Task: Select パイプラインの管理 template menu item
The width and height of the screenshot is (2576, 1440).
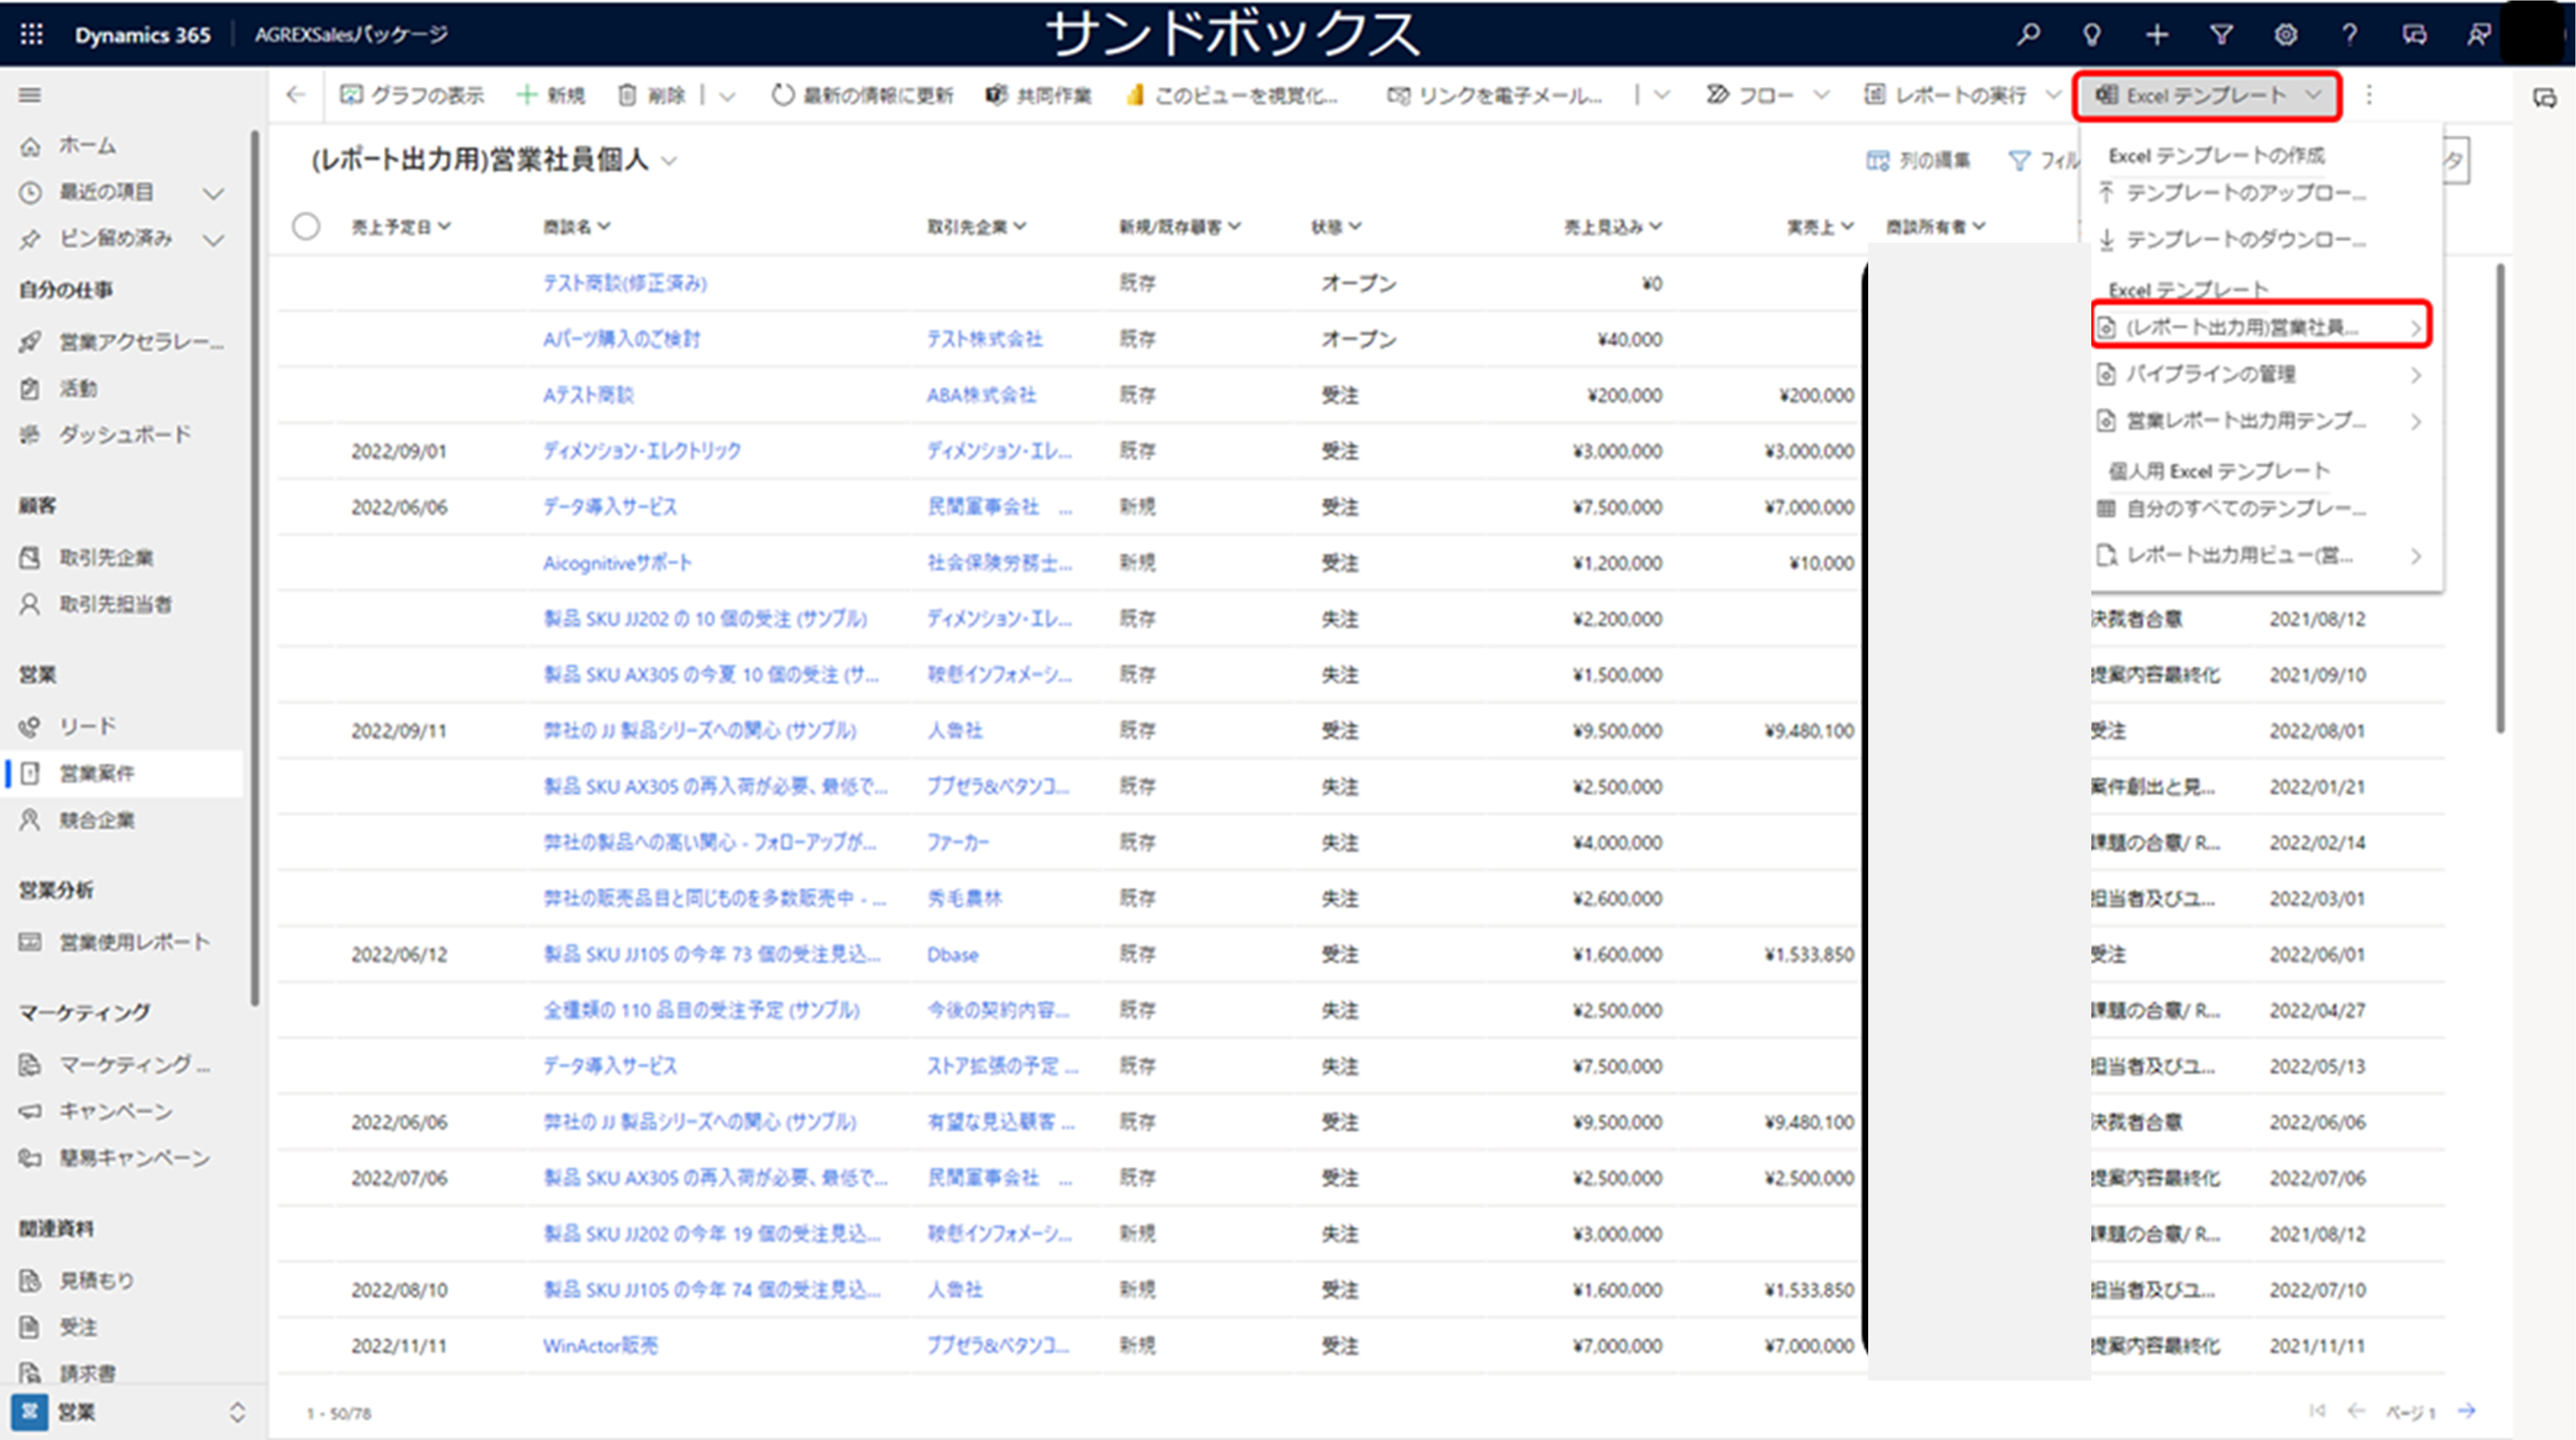Action: pyautogui.click(x=2261, y=374)
